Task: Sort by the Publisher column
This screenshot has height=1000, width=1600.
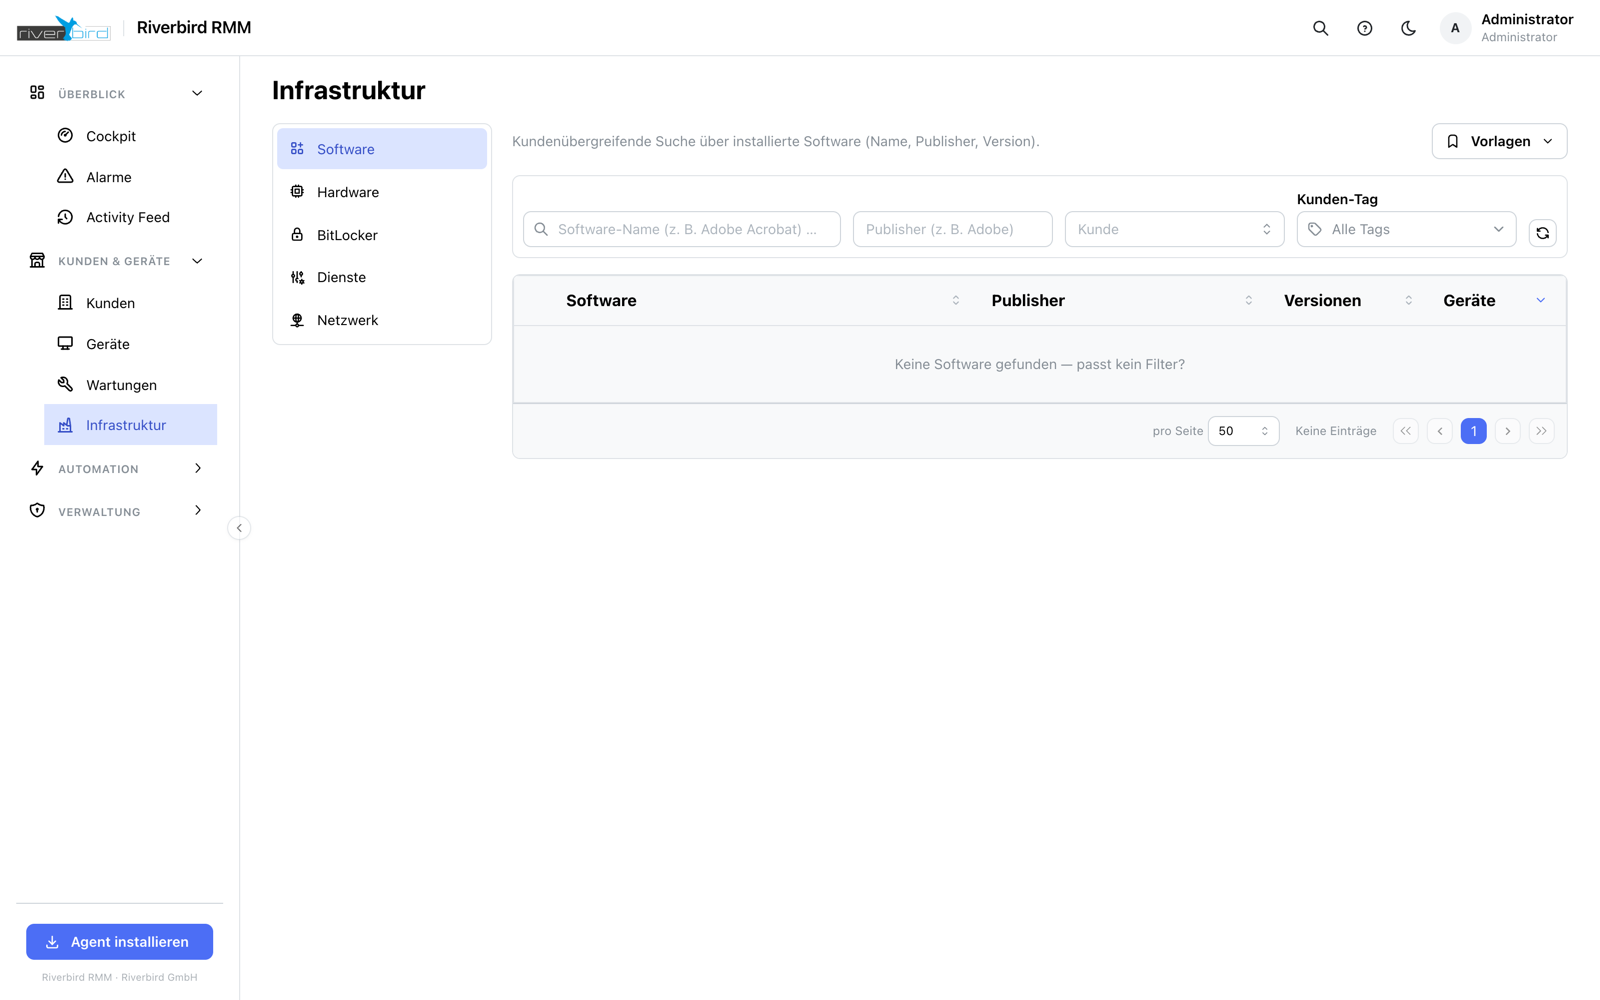Action: [x=1122, y=301]
